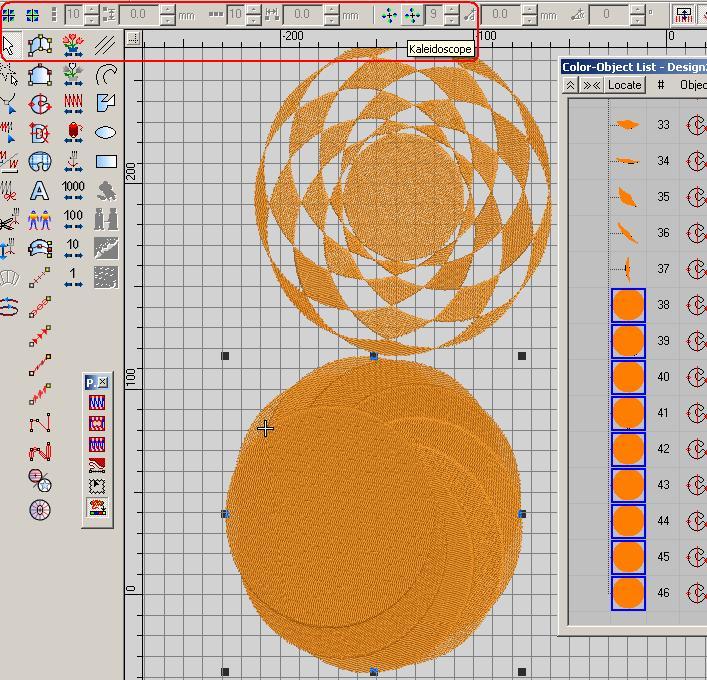Select the scissors trim tool icon
This screenshot has width=707, height=680.
click(x=9, y=220)
